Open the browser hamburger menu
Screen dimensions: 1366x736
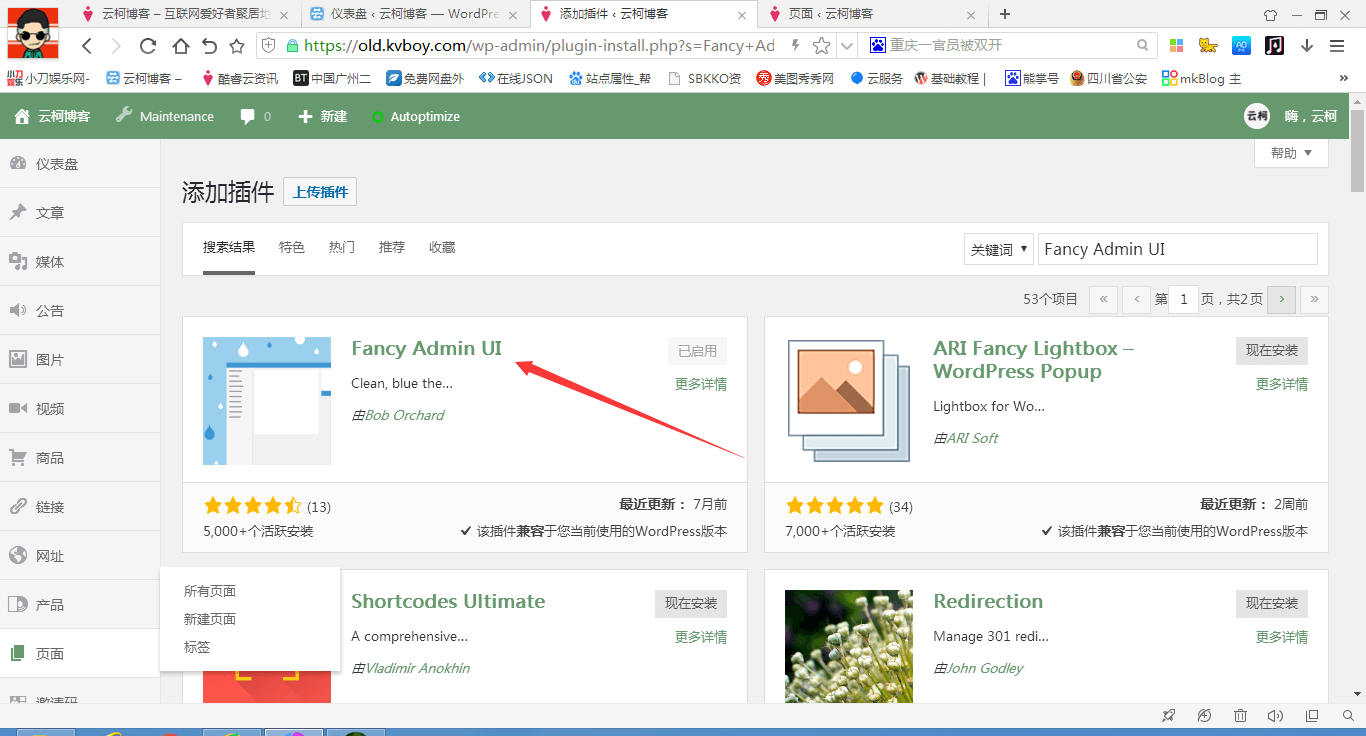1337,46
